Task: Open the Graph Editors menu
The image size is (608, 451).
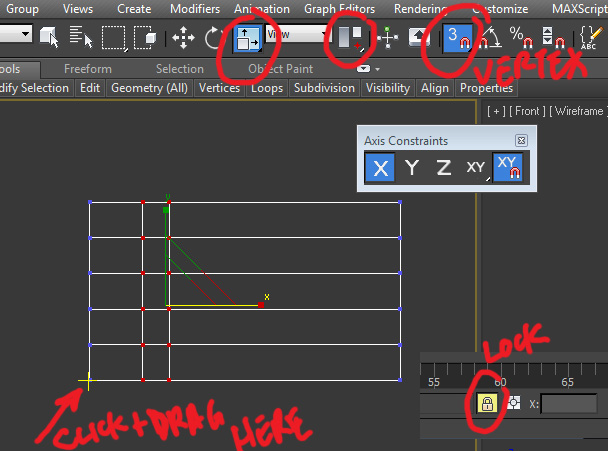Action: 339,9
